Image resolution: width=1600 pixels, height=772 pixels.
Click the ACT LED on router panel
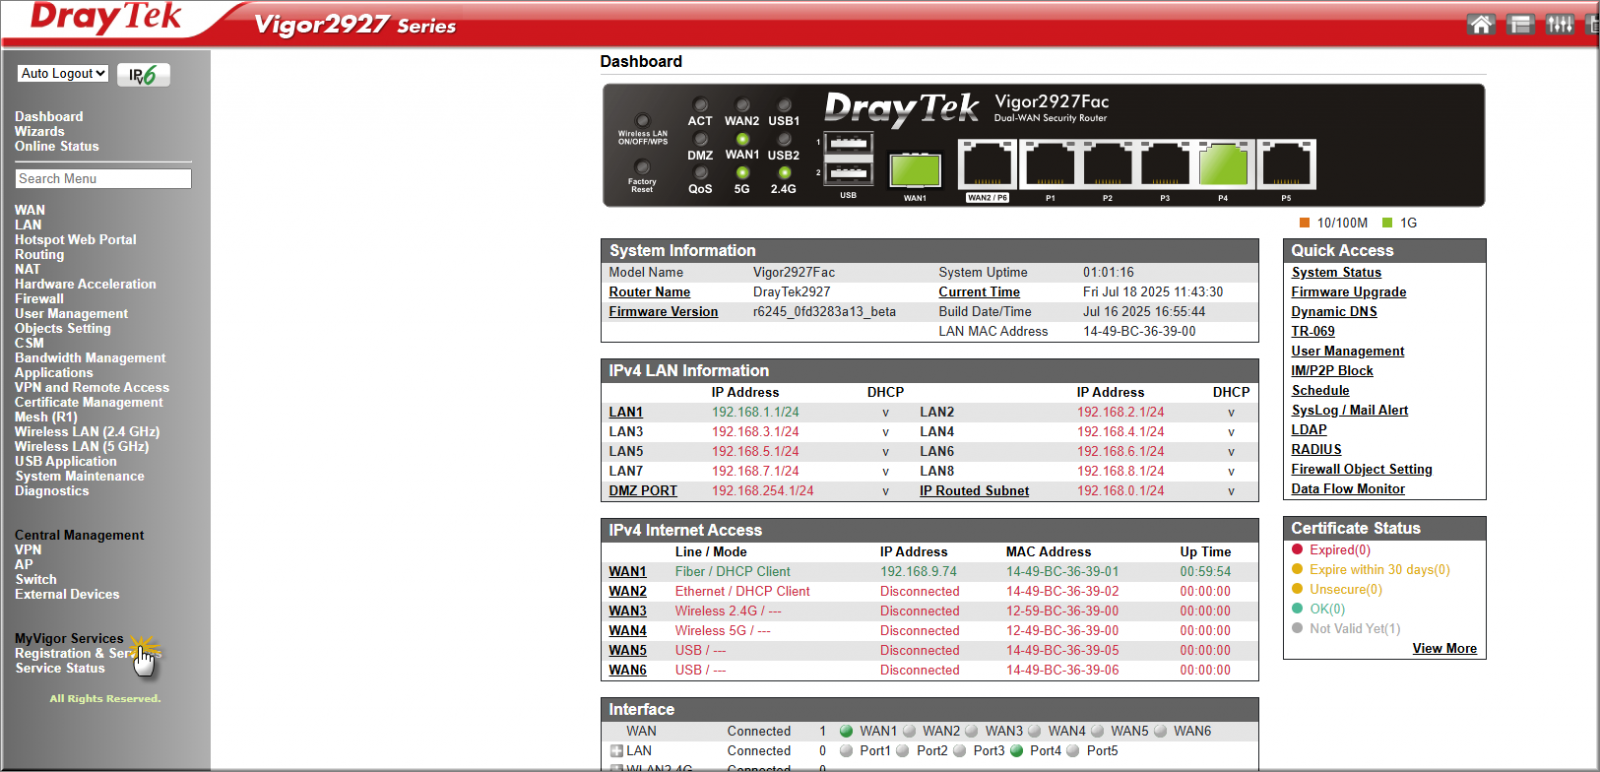coord(700,105)
